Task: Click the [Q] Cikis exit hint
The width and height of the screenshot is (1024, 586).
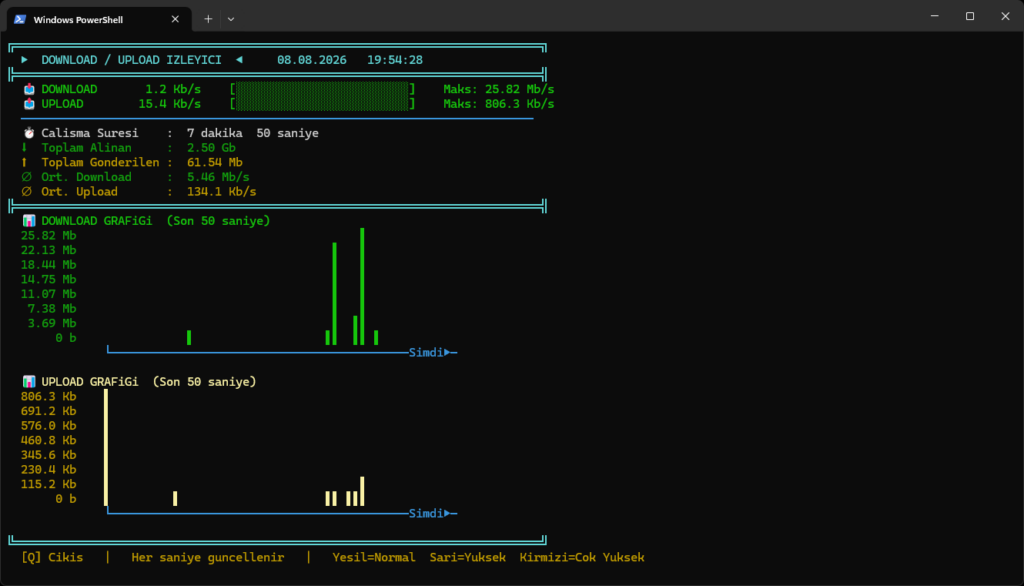Action: tap(52, 558)
